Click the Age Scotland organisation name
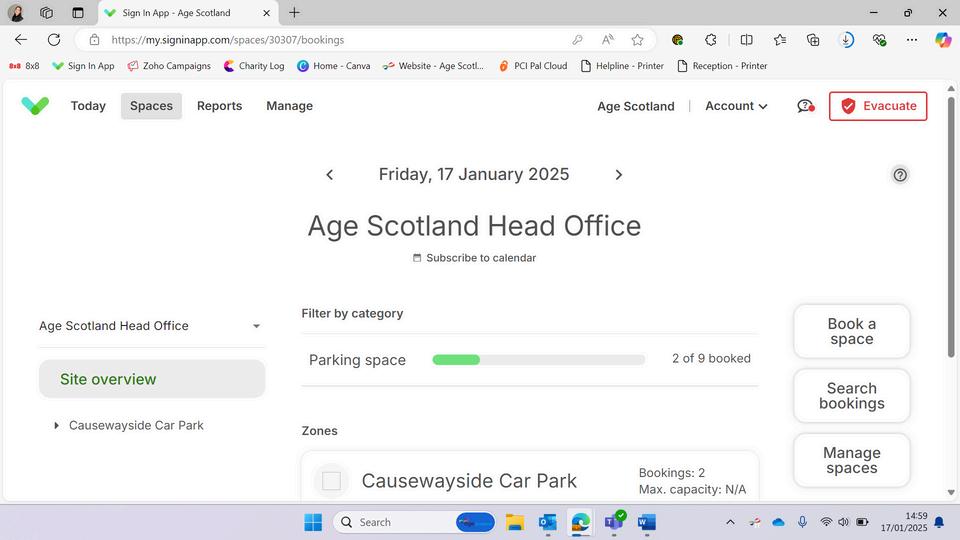 (636, 106)
